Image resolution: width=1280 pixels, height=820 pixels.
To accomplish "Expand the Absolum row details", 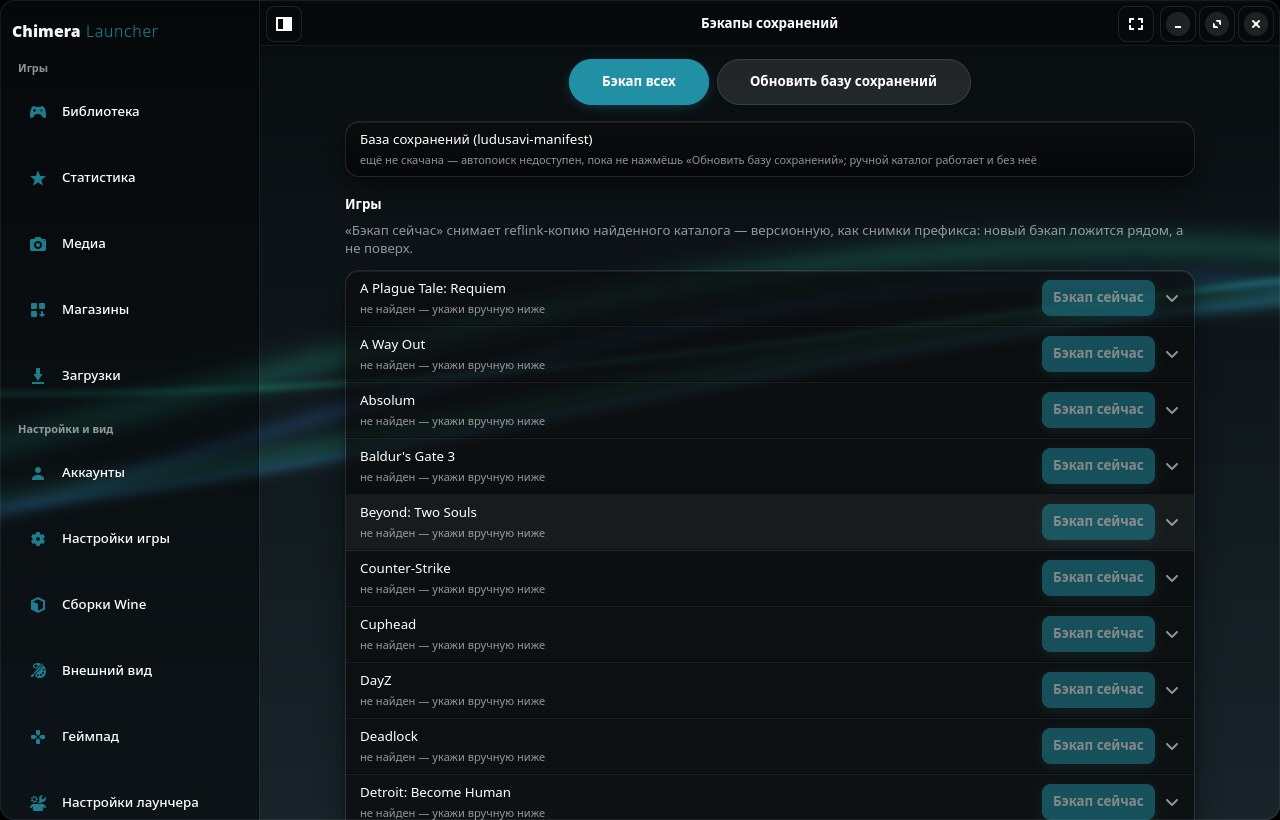I will [1172, 410].
